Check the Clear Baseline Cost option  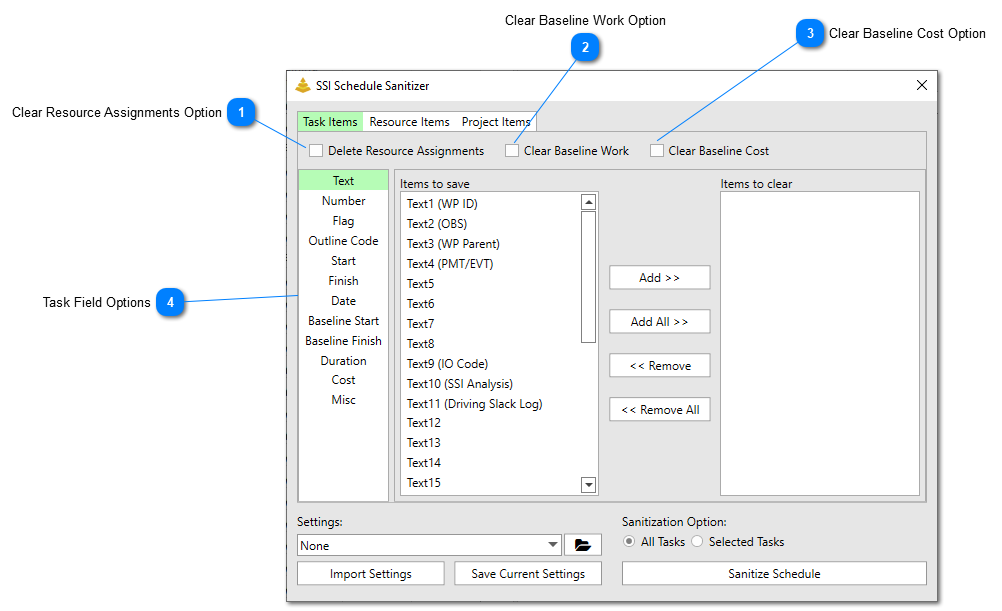pyautogui.click(x=657, y=151)
